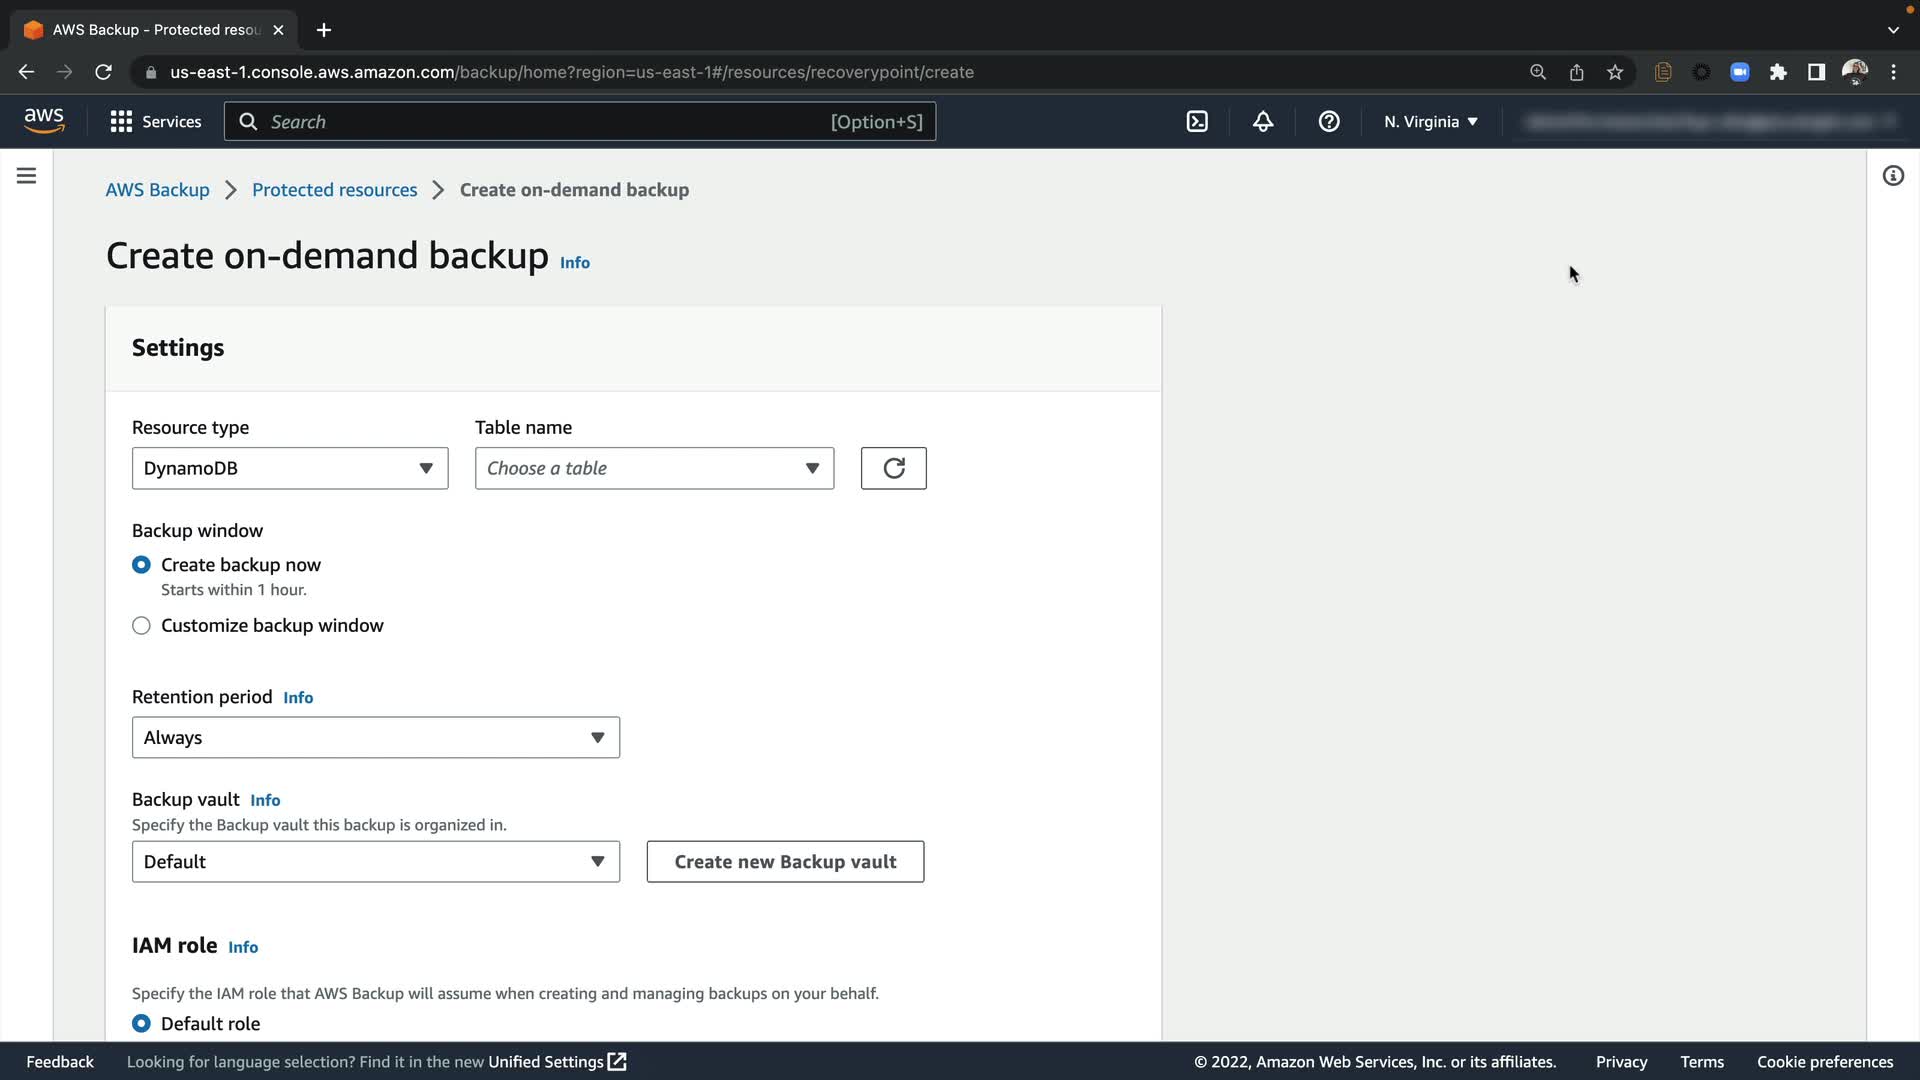Open the info help panel icon
Image resolution: width=1920 pixels, height=1080 pixels.
coord(1893,176)
